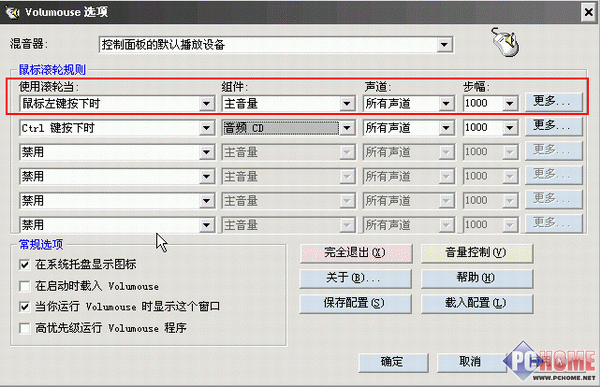This screenshot has height=387, width=600.
Task: Click the Volumouse title bar icon
Action: pyautogui.click(x=12, y=12)
